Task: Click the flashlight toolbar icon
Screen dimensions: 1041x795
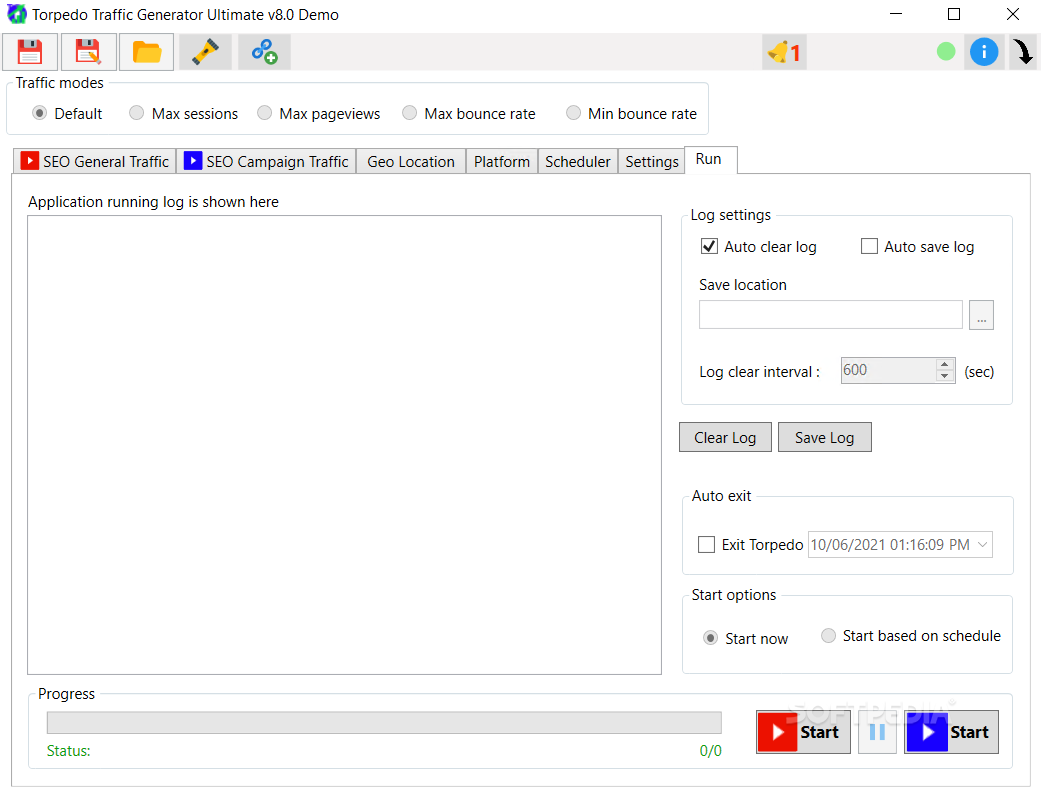Action: [205, 52]
